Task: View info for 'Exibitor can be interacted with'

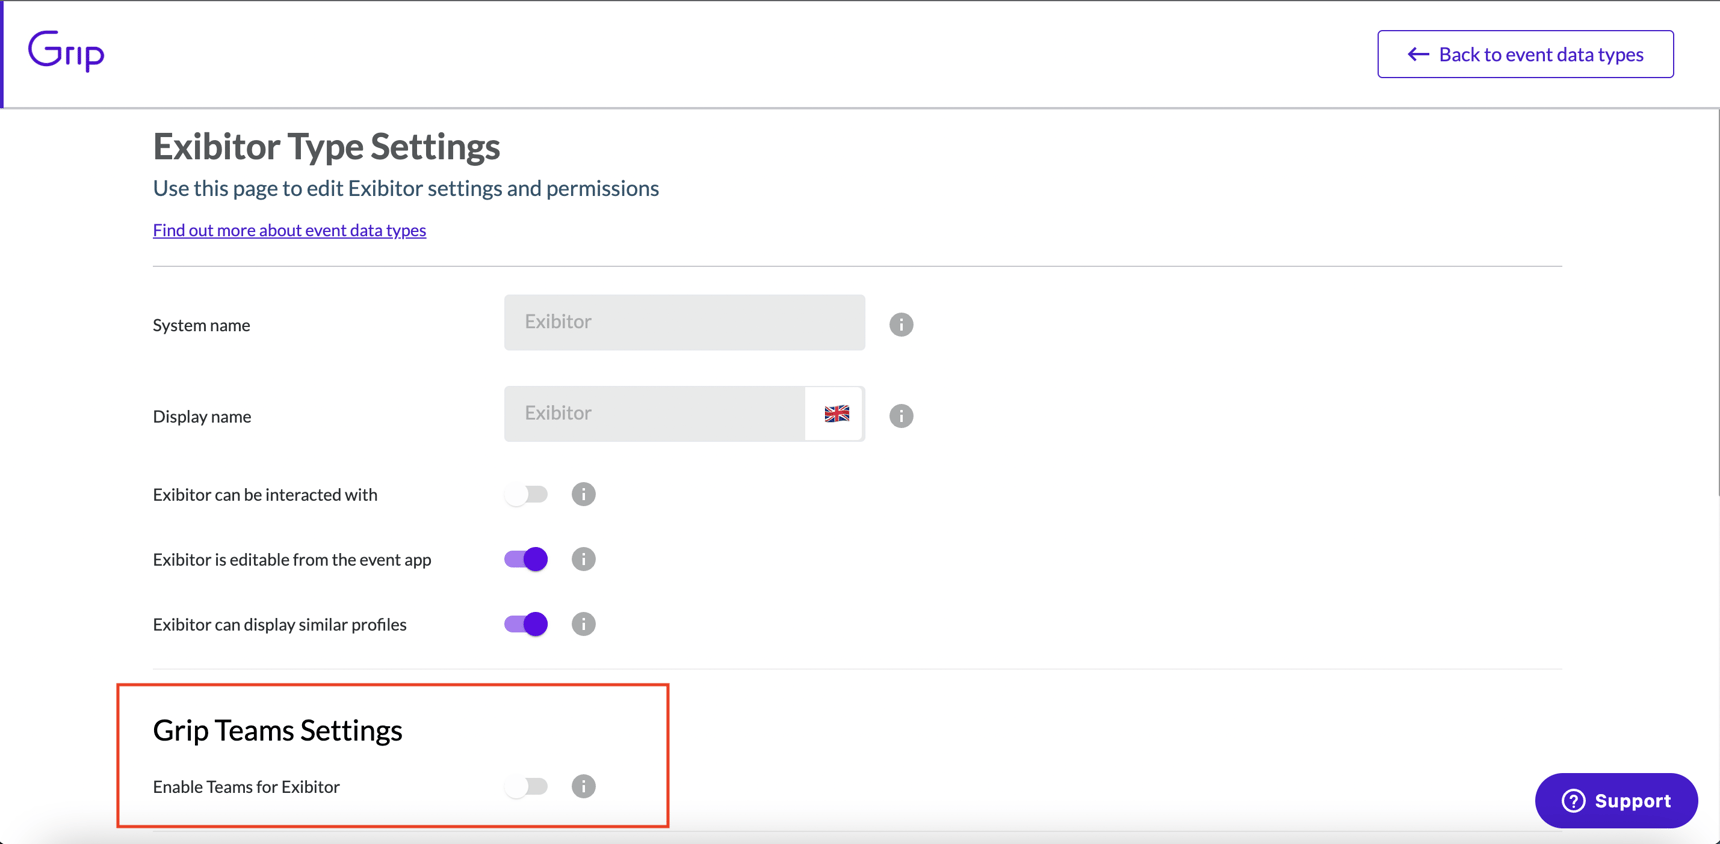Action: tap(584, 494)
